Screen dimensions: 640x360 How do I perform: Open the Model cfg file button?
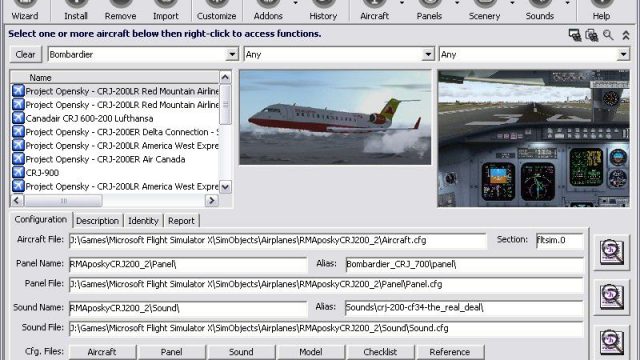click(x=311, y=352)
